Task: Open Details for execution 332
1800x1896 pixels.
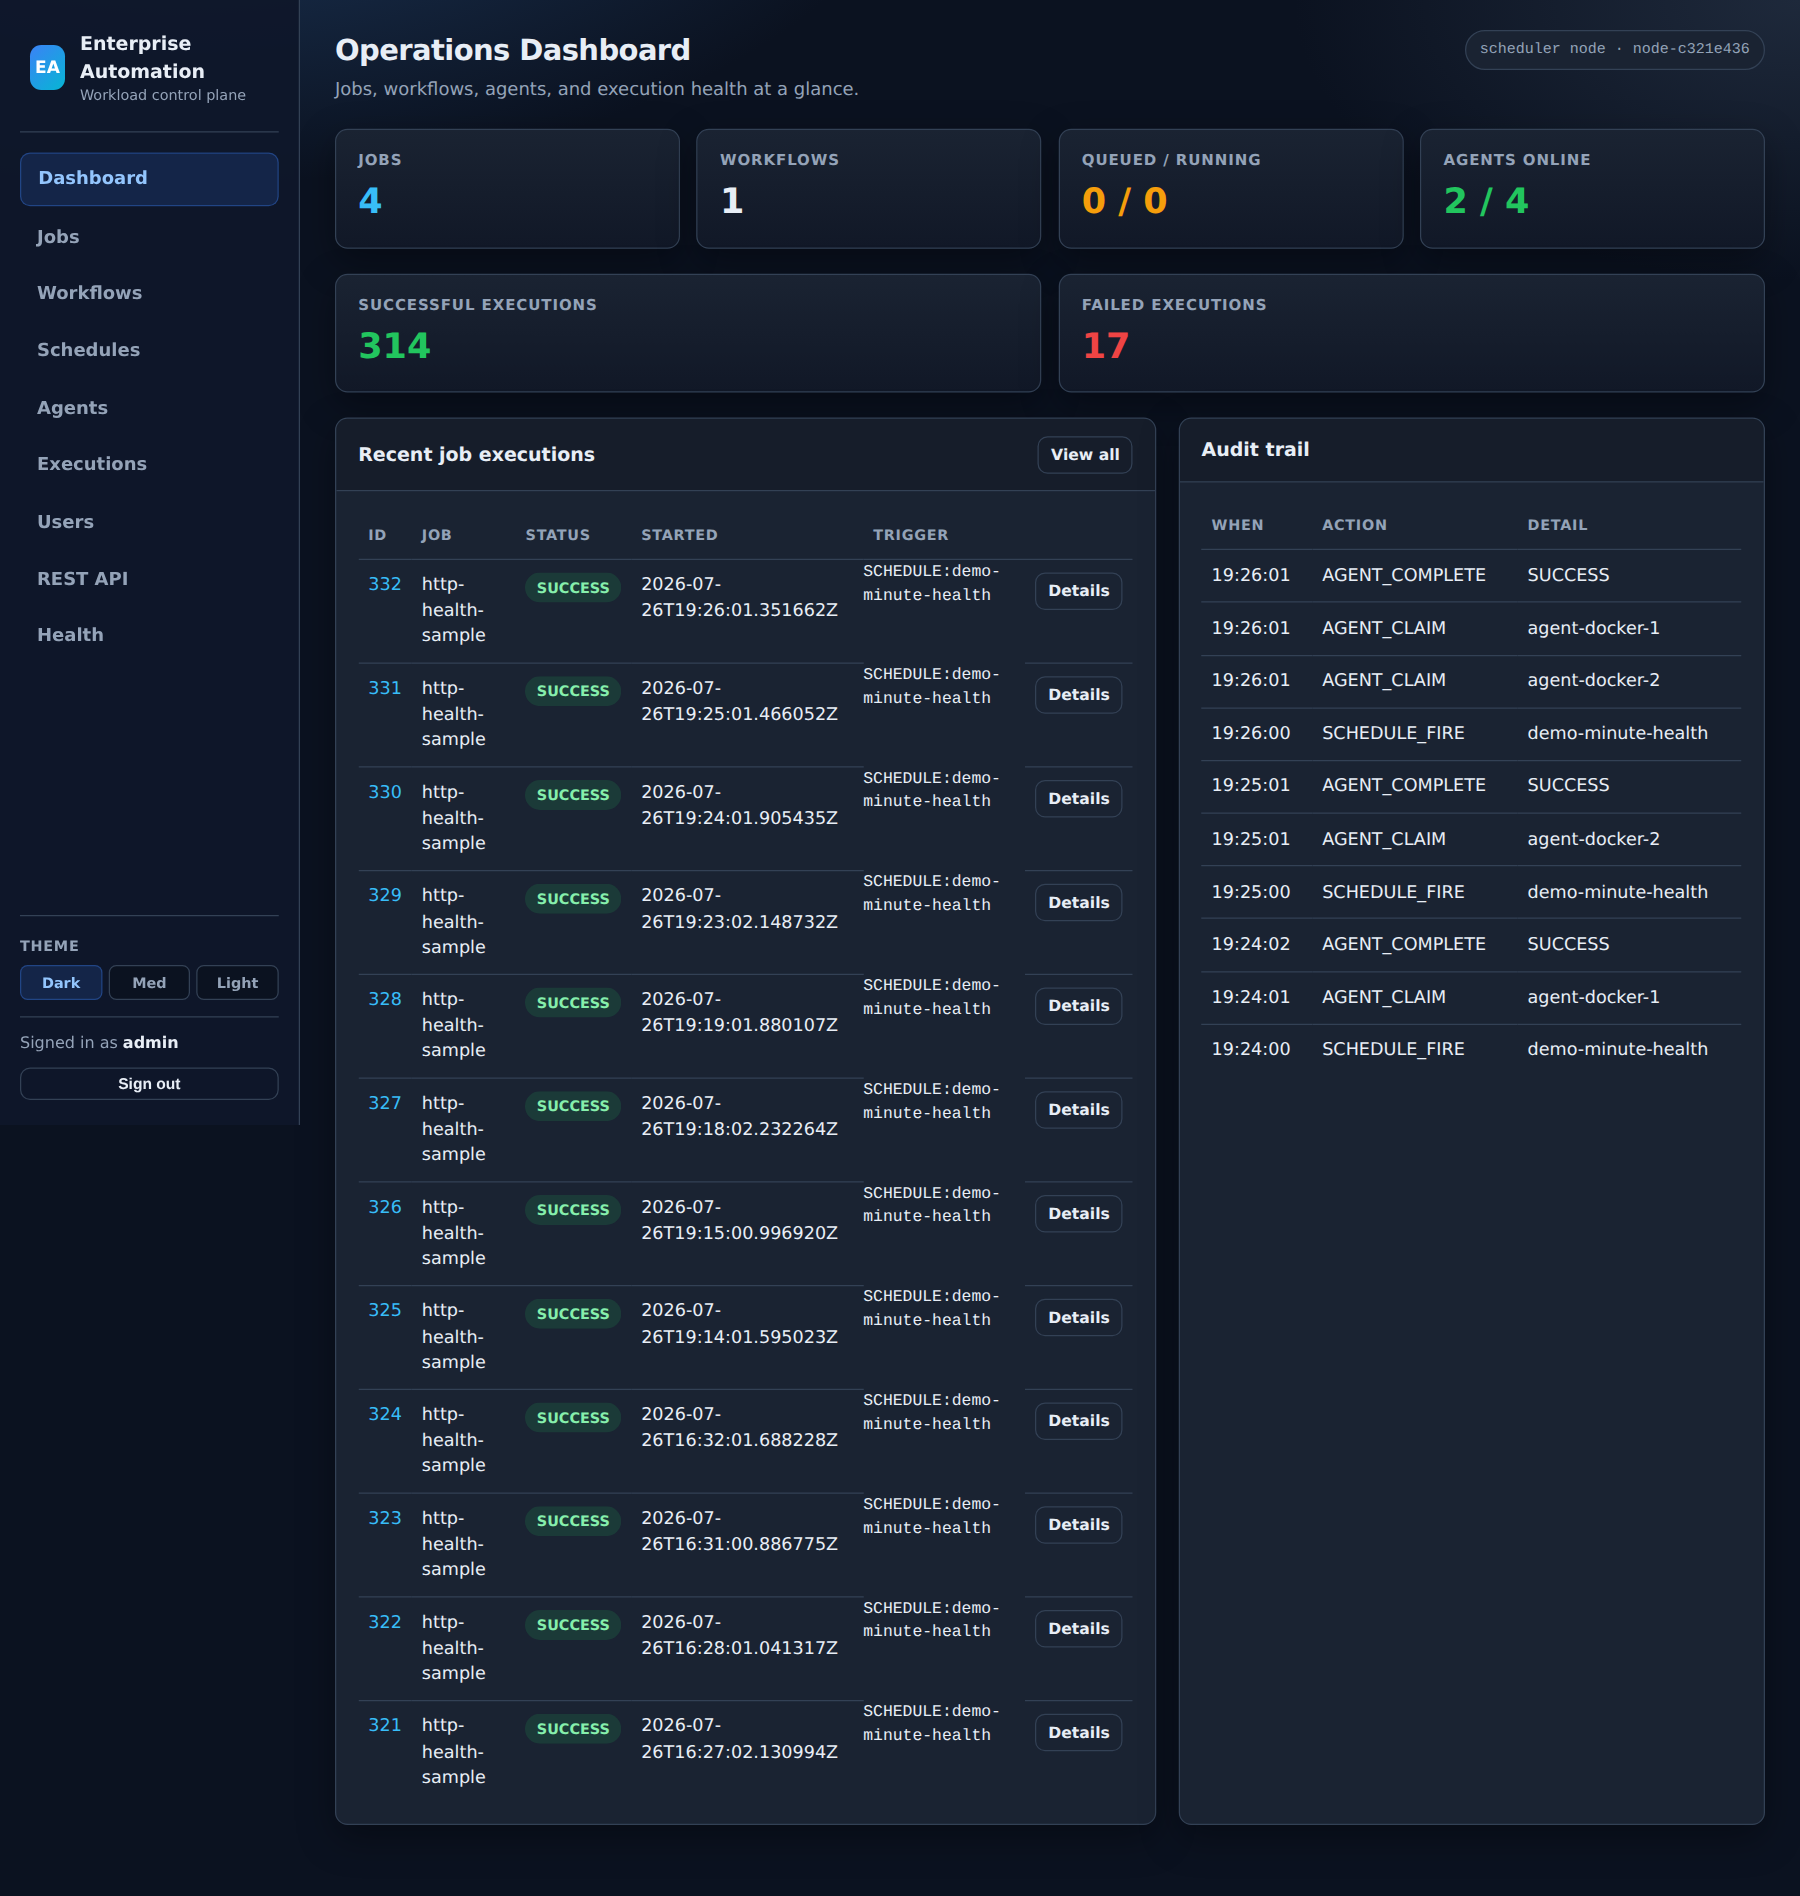Action: [x=1078, y=591]
